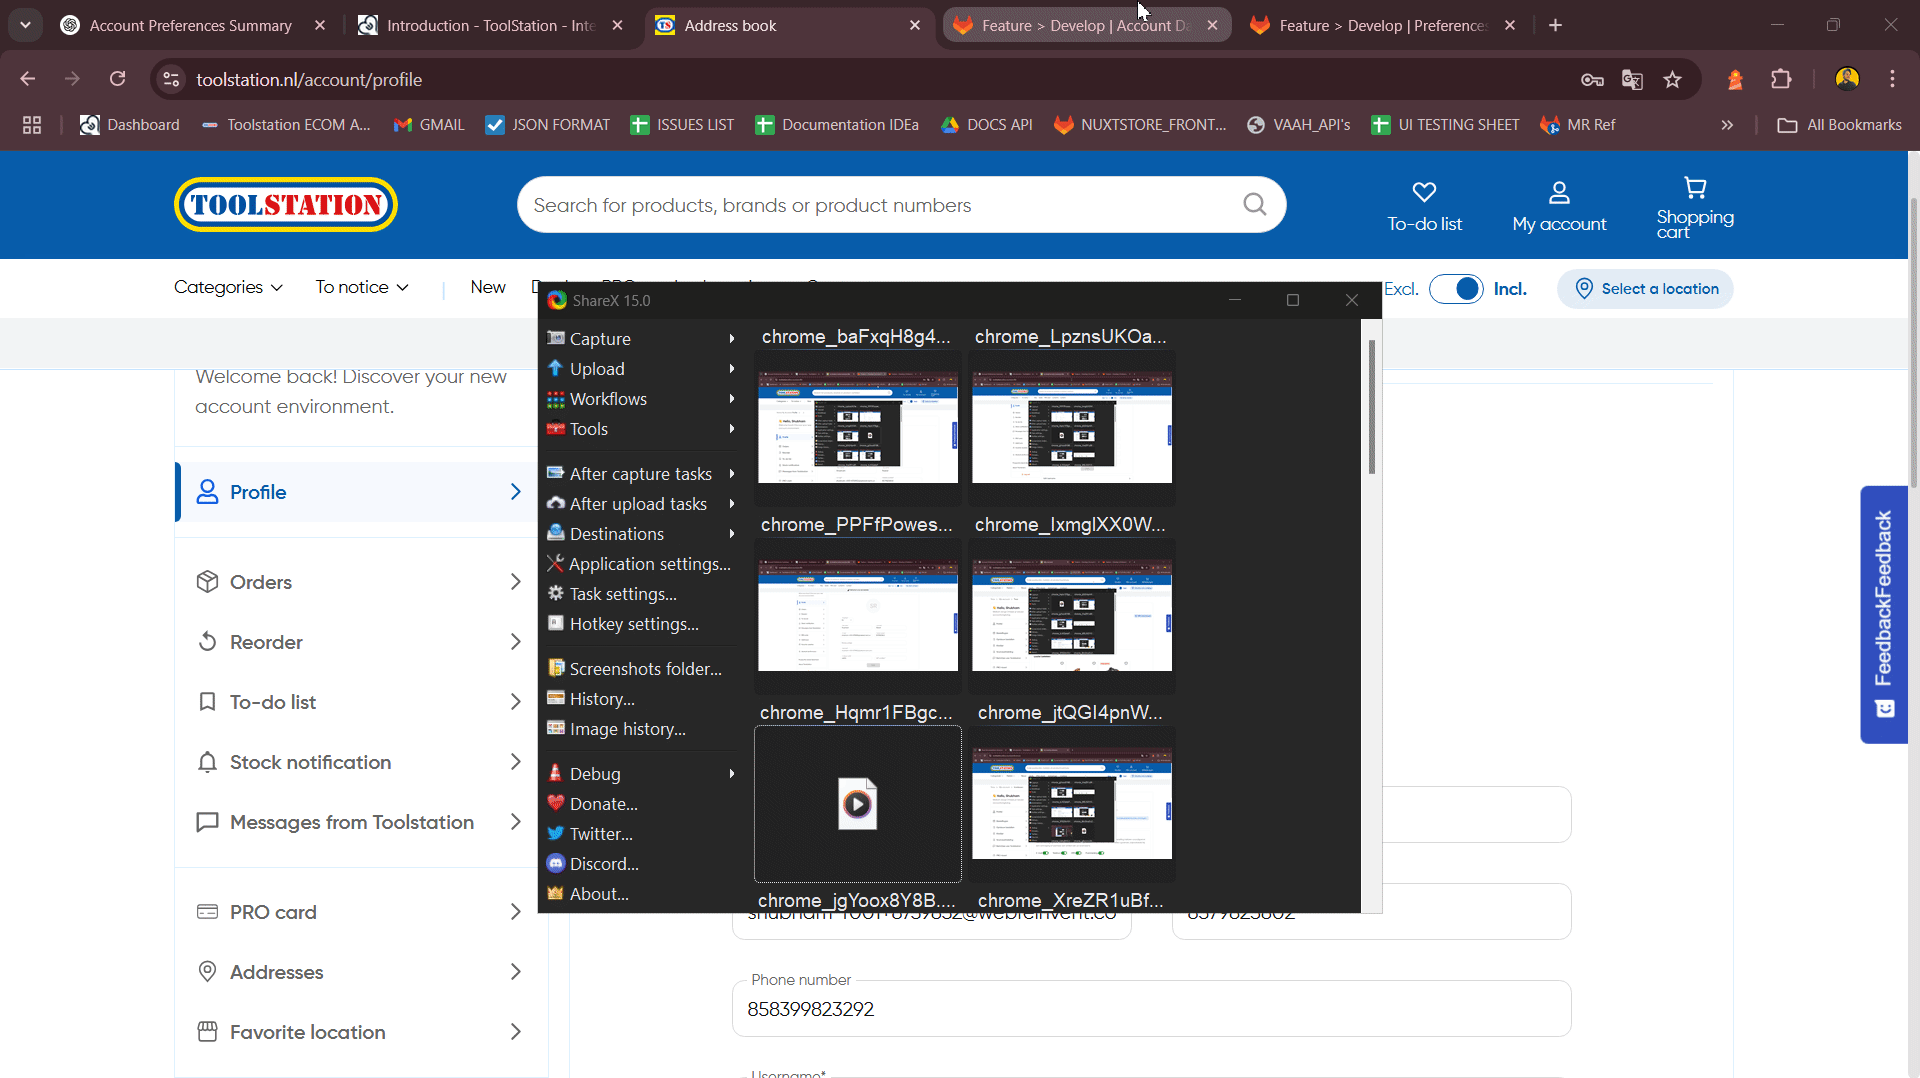Open Chrome extensions puzzle icon
The width and height of the screenshot is (1920, 1078).
pyautogui.click(x=1781, y=80)
